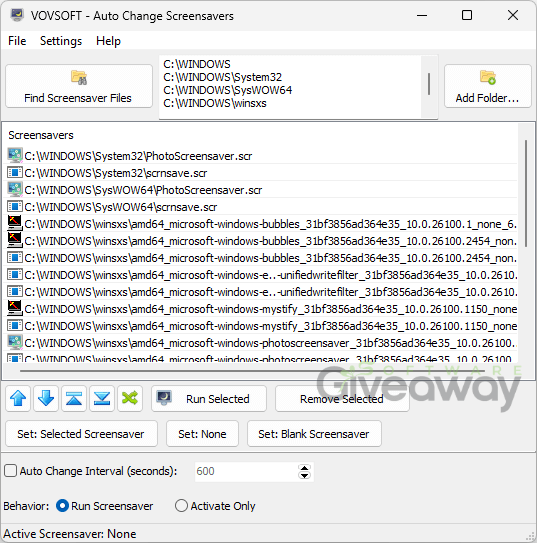Screen dimensions: 537x543
Task: Select C:\WINDOWS\SysWOW64 folder entry
Action: click(227, 90)
